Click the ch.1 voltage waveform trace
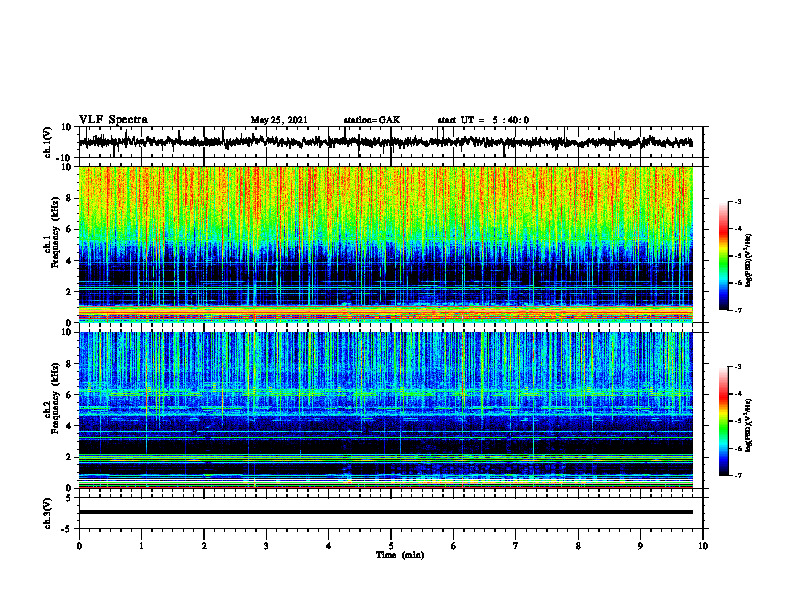Screen dimensions: 792x612 (x=385, y=142)
